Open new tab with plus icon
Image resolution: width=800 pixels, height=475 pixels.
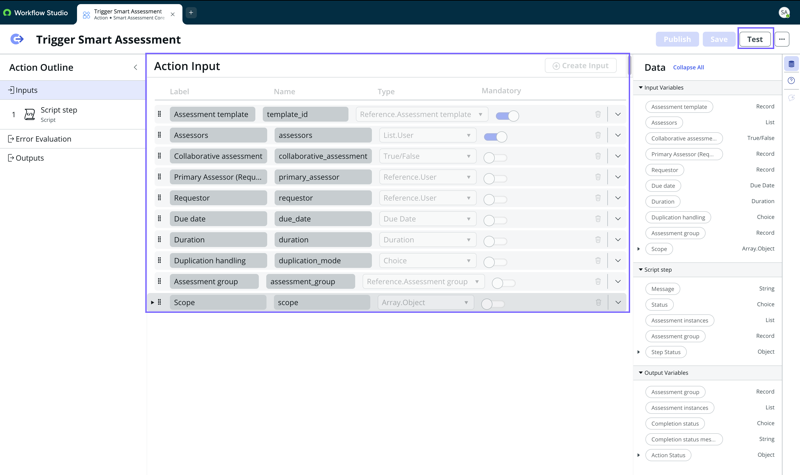(x=191, y=13)
